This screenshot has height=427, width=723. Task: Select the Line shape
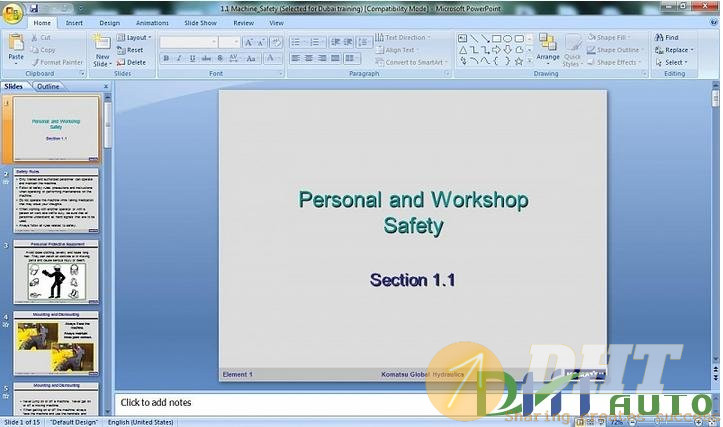[x=474, y=38]
